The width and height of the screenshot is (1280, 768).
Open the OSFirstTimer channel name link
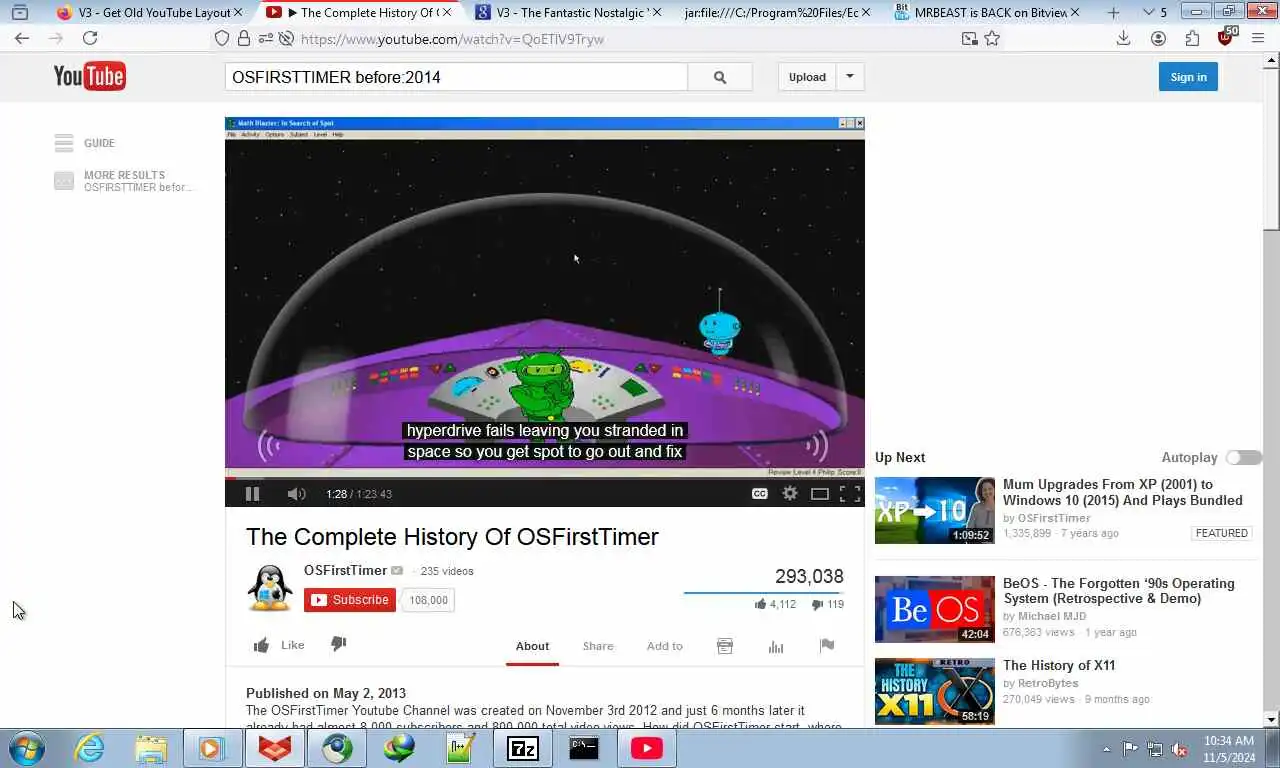[345, 570]
